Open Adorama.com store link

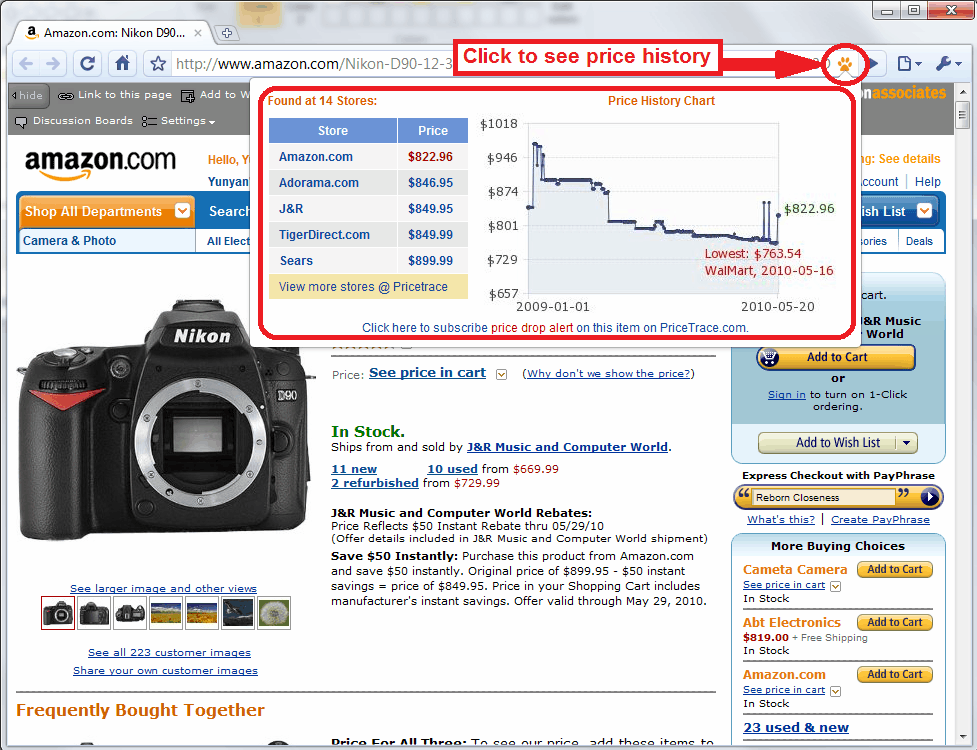318,183
